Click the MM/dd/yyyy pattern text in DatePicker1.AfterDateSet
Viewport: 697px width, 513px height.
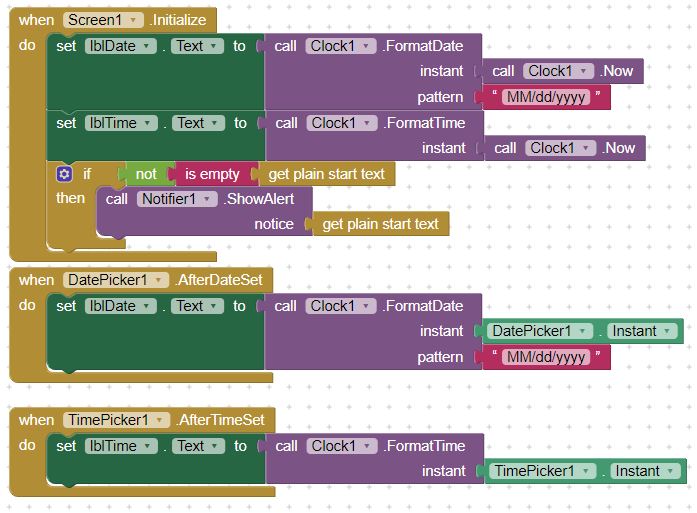point(546,357)
